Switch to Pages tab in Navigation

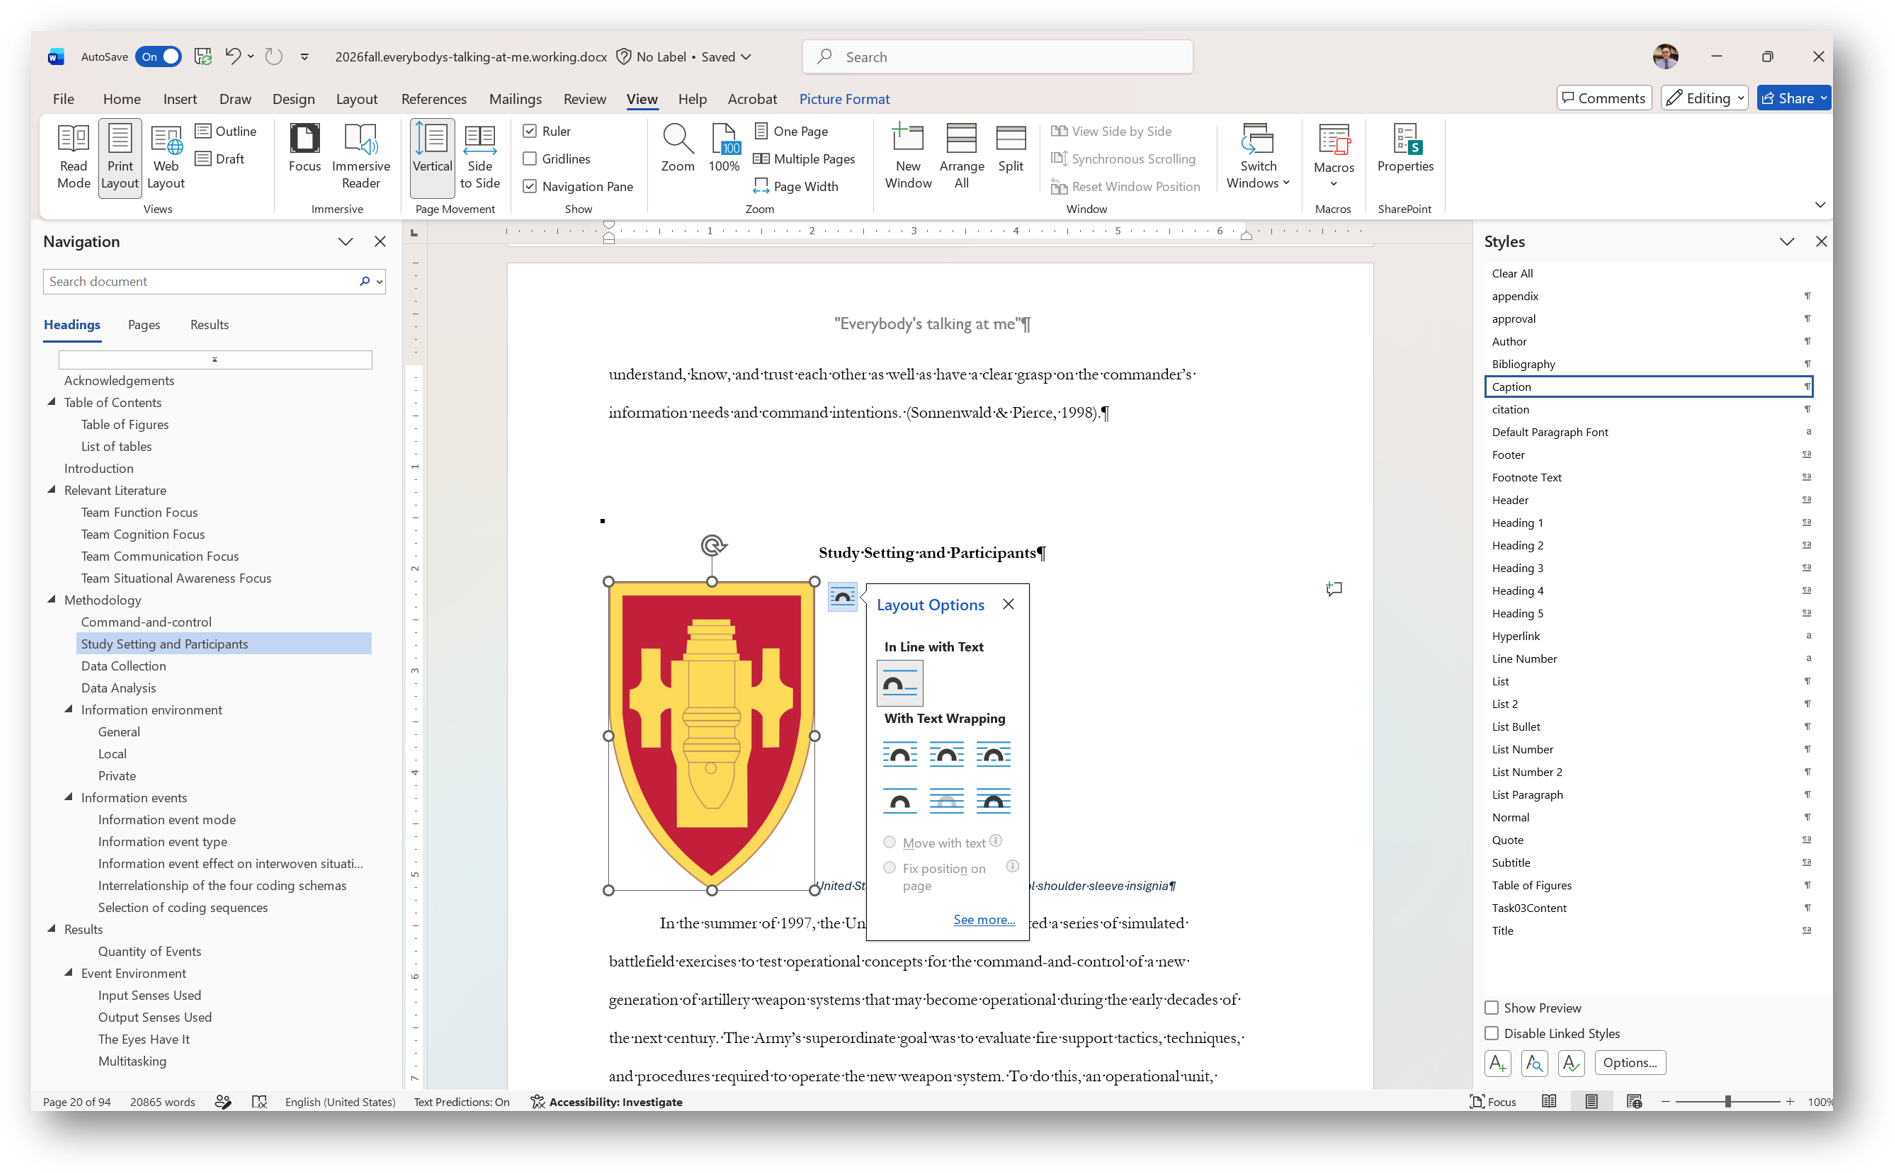(x=144, y=325)
